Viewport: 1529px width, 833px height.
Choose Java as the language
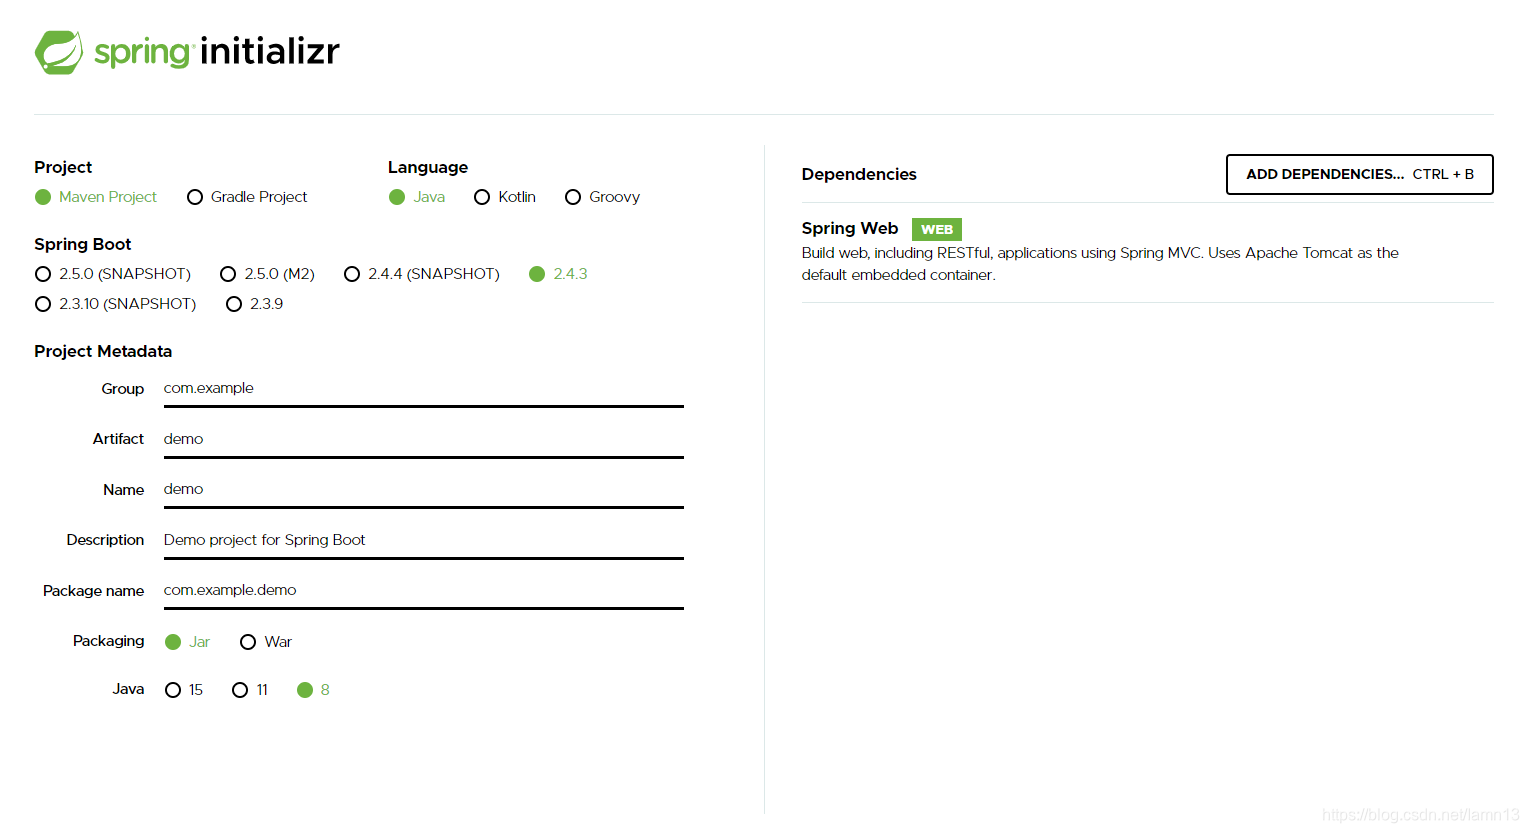417,197
